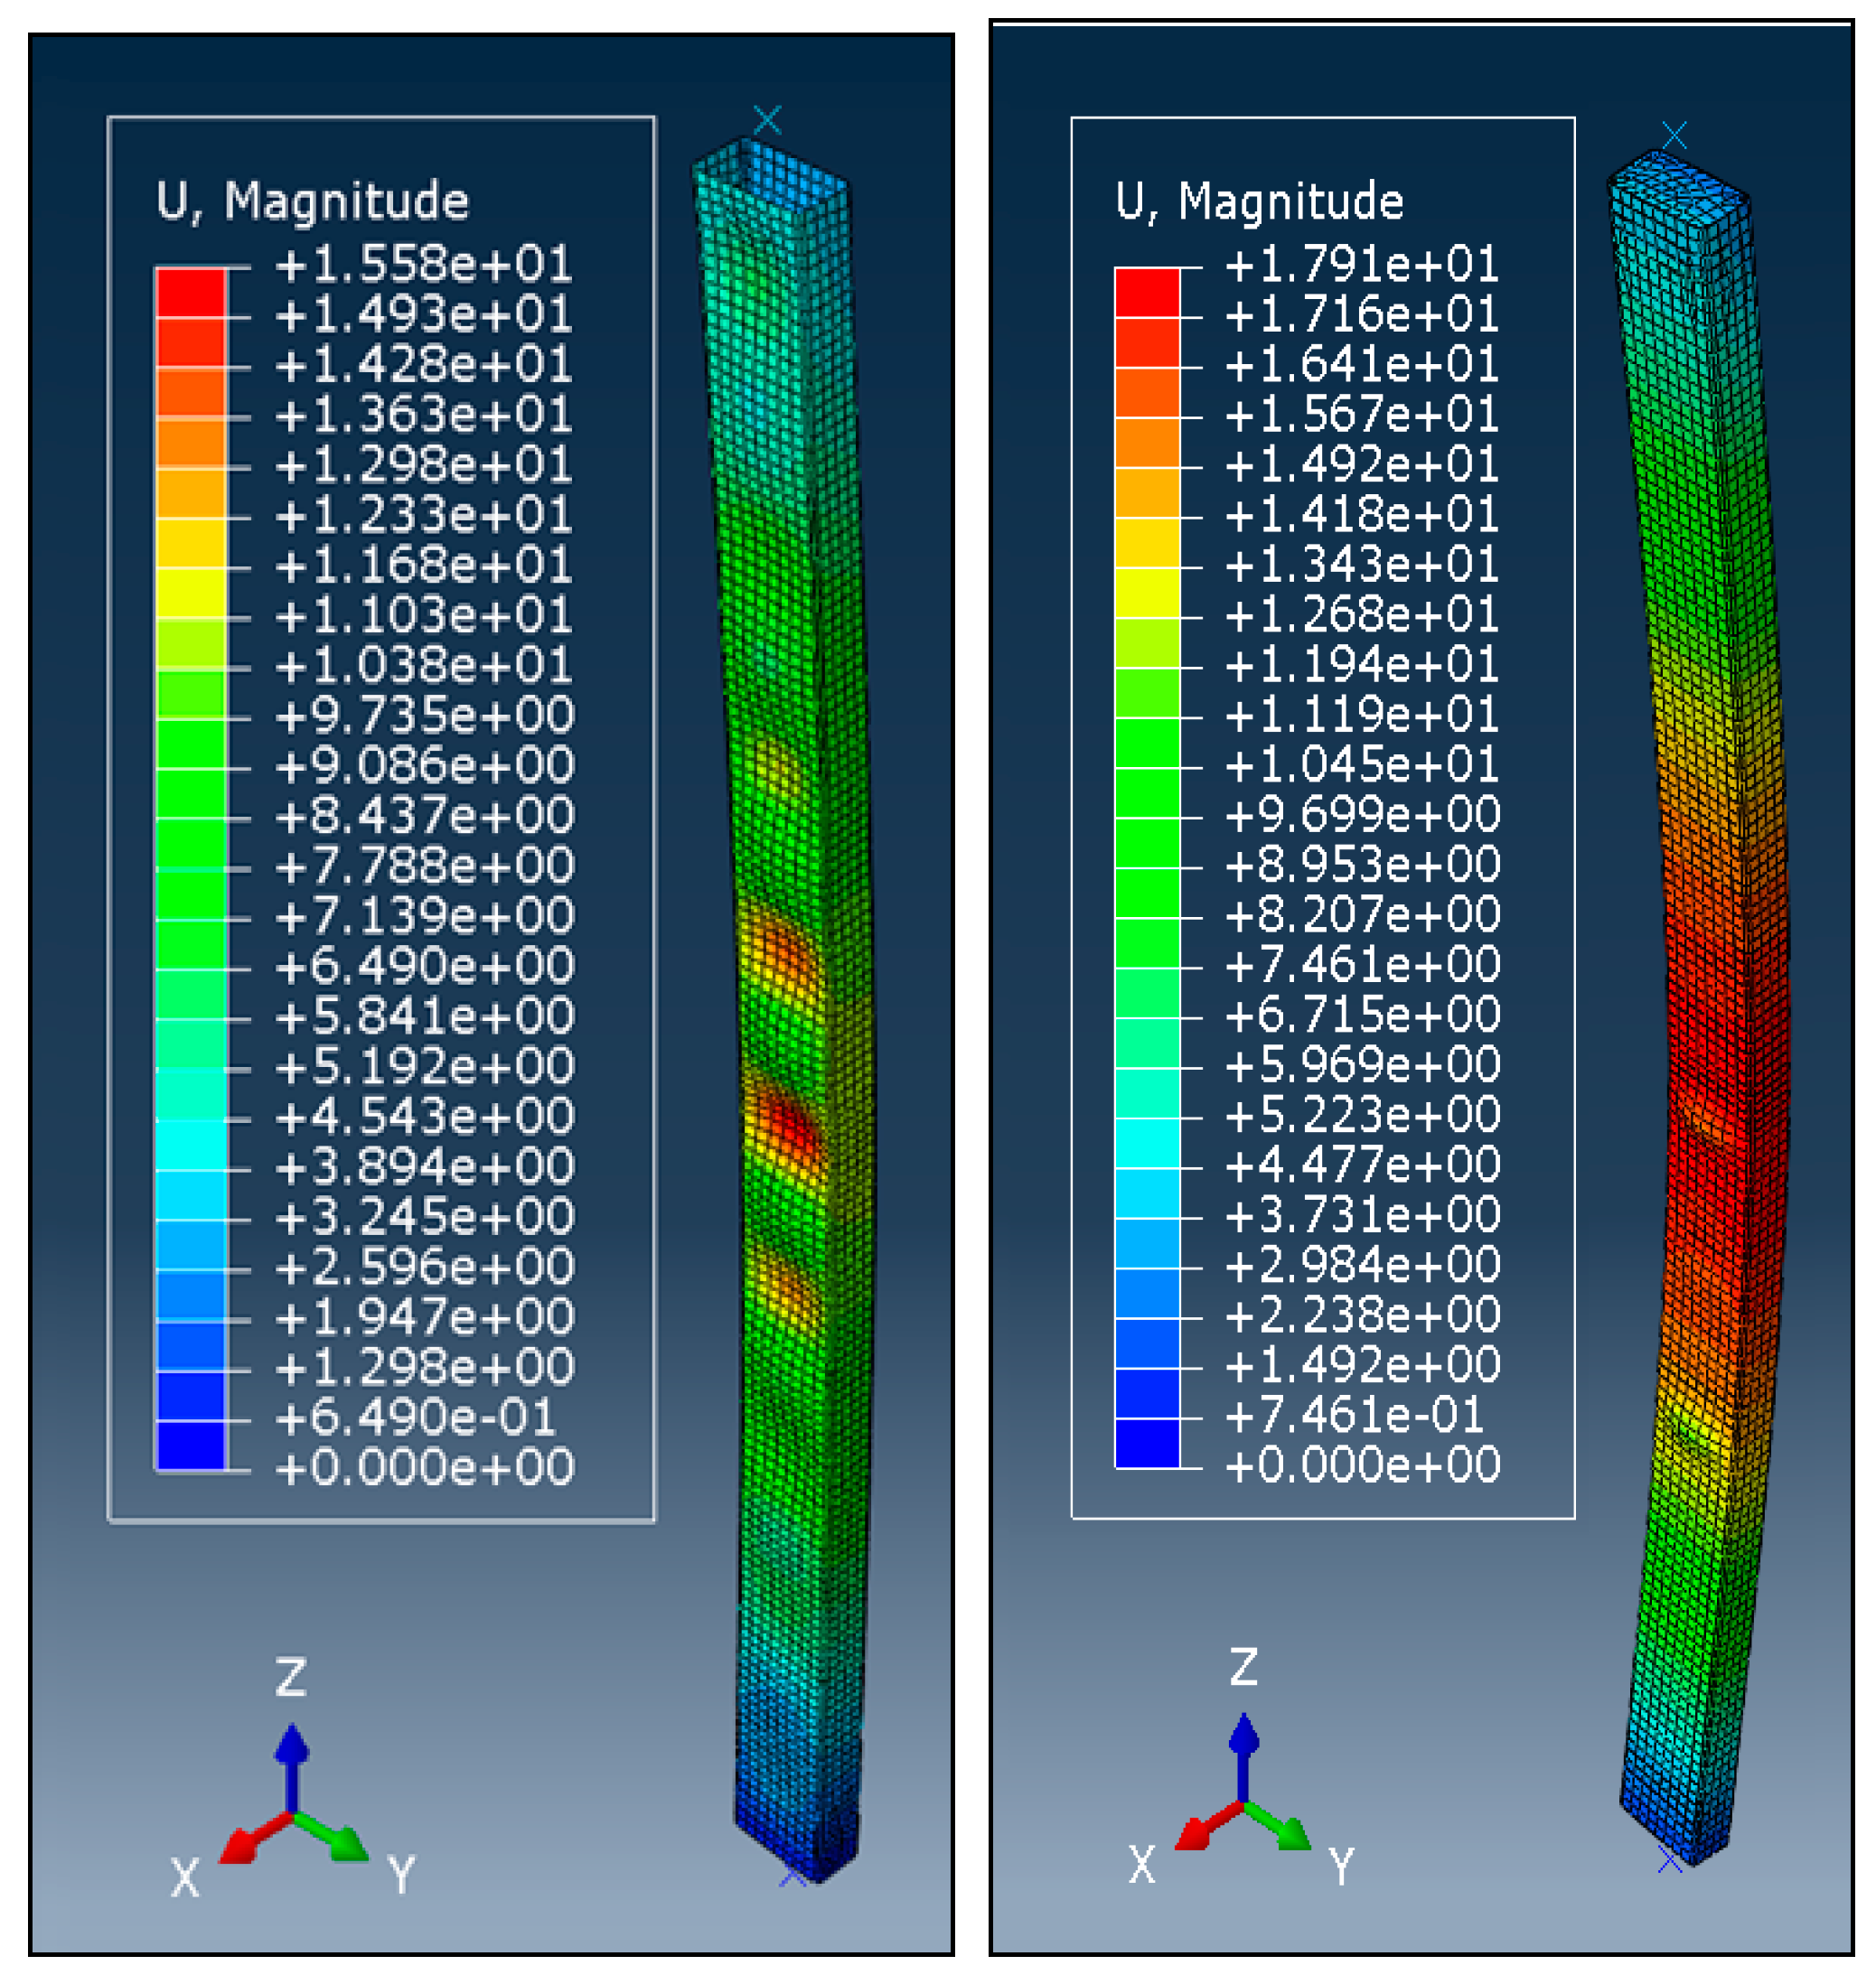Click the red swatch in left legend

point(190,292)
